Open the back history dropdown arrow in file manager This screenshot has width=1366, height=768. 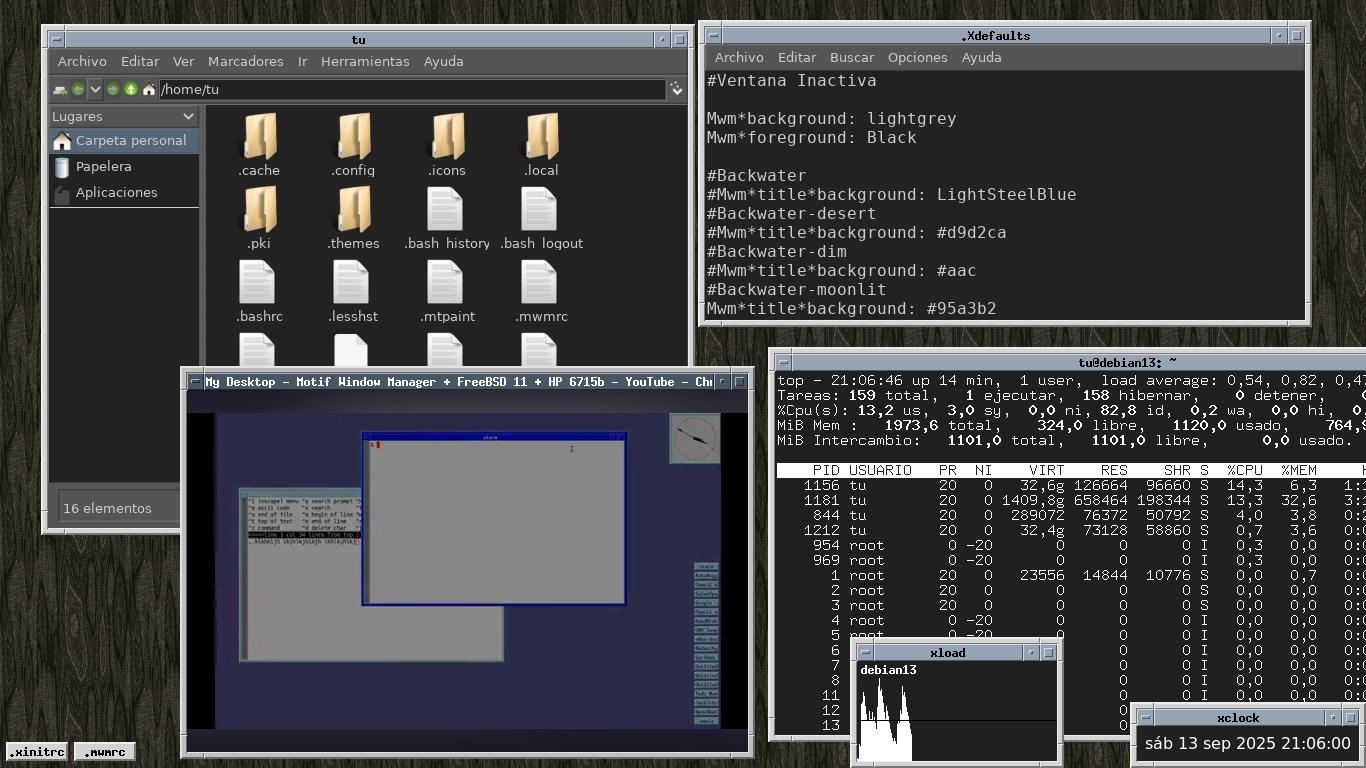click(95, 89)
